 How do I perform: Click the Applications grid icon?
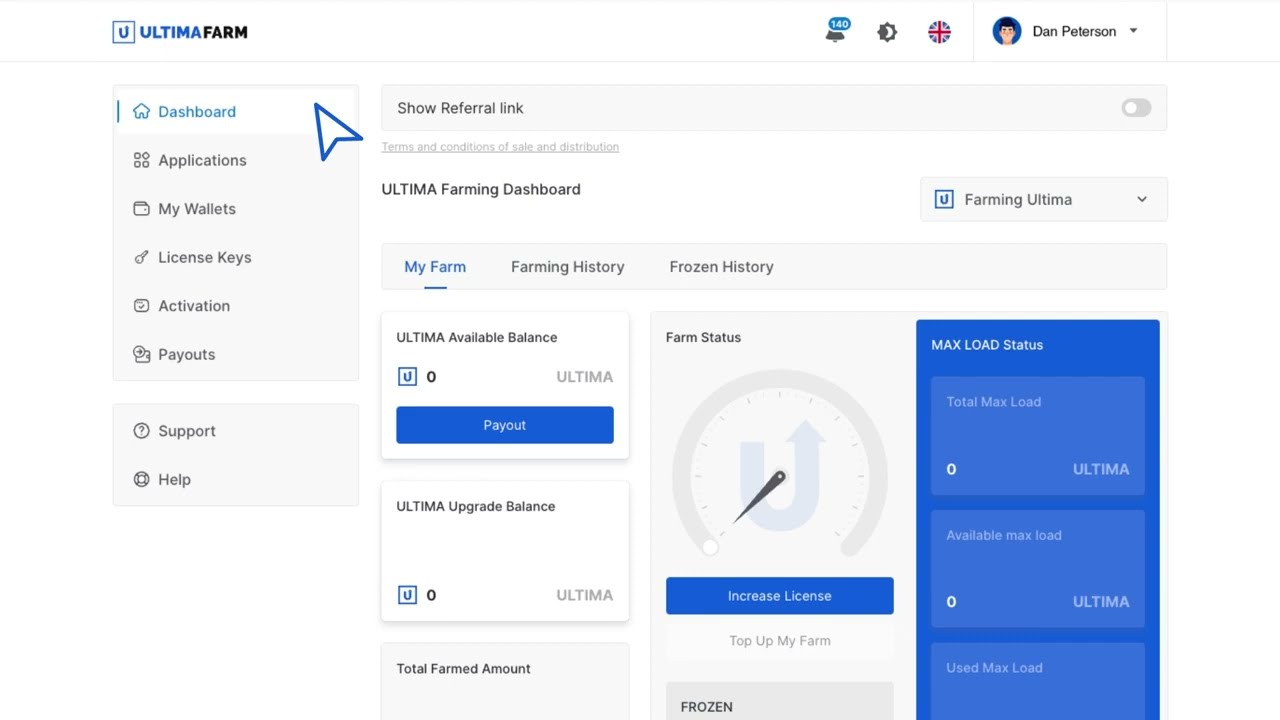pyautogui.click(x=141, y=160)
